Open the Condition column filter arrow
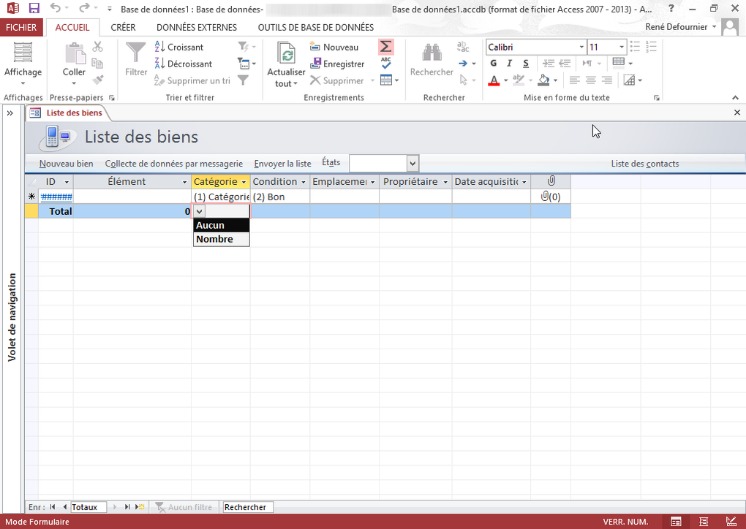The height and width of the screenshot is (529, 746). click(x=303, y=182)
